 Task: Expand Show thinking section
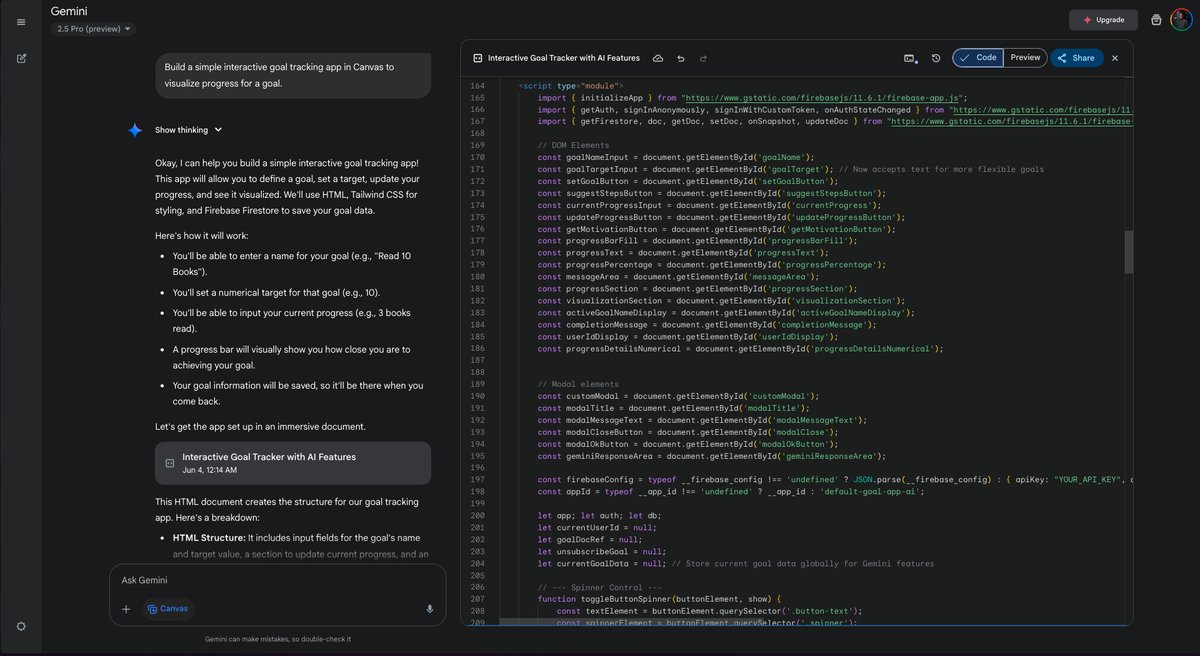pos(189,130)
